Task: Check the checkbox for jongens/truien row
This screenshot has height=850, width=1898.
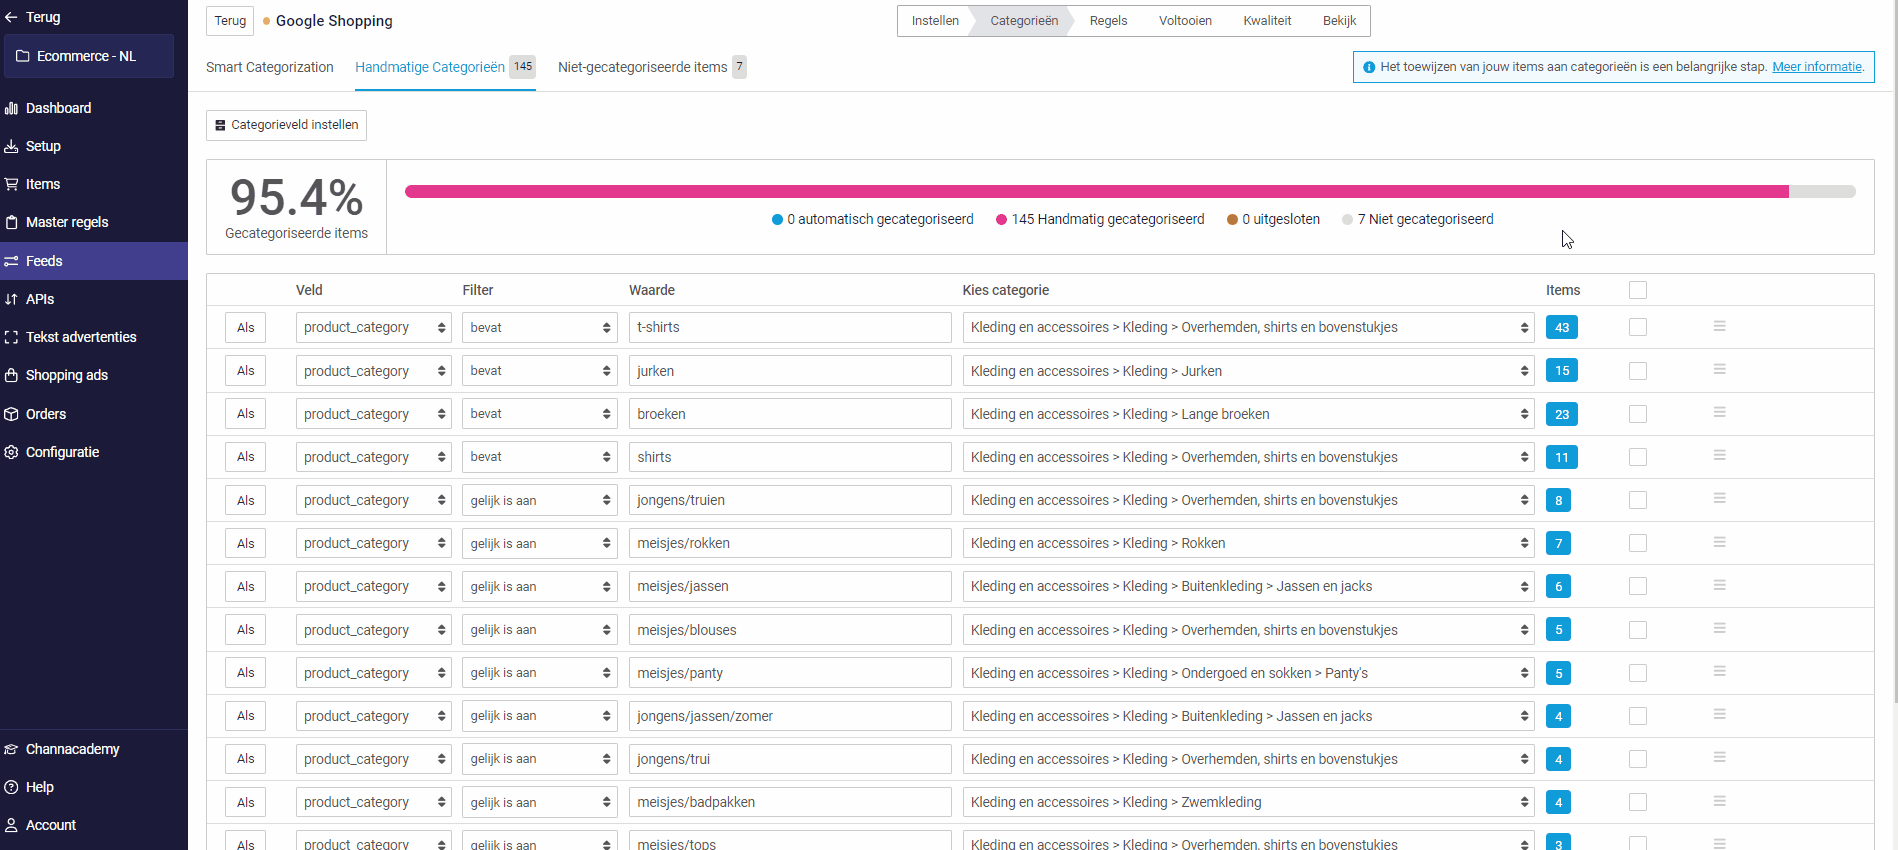Action: (x=1638, y=500)
